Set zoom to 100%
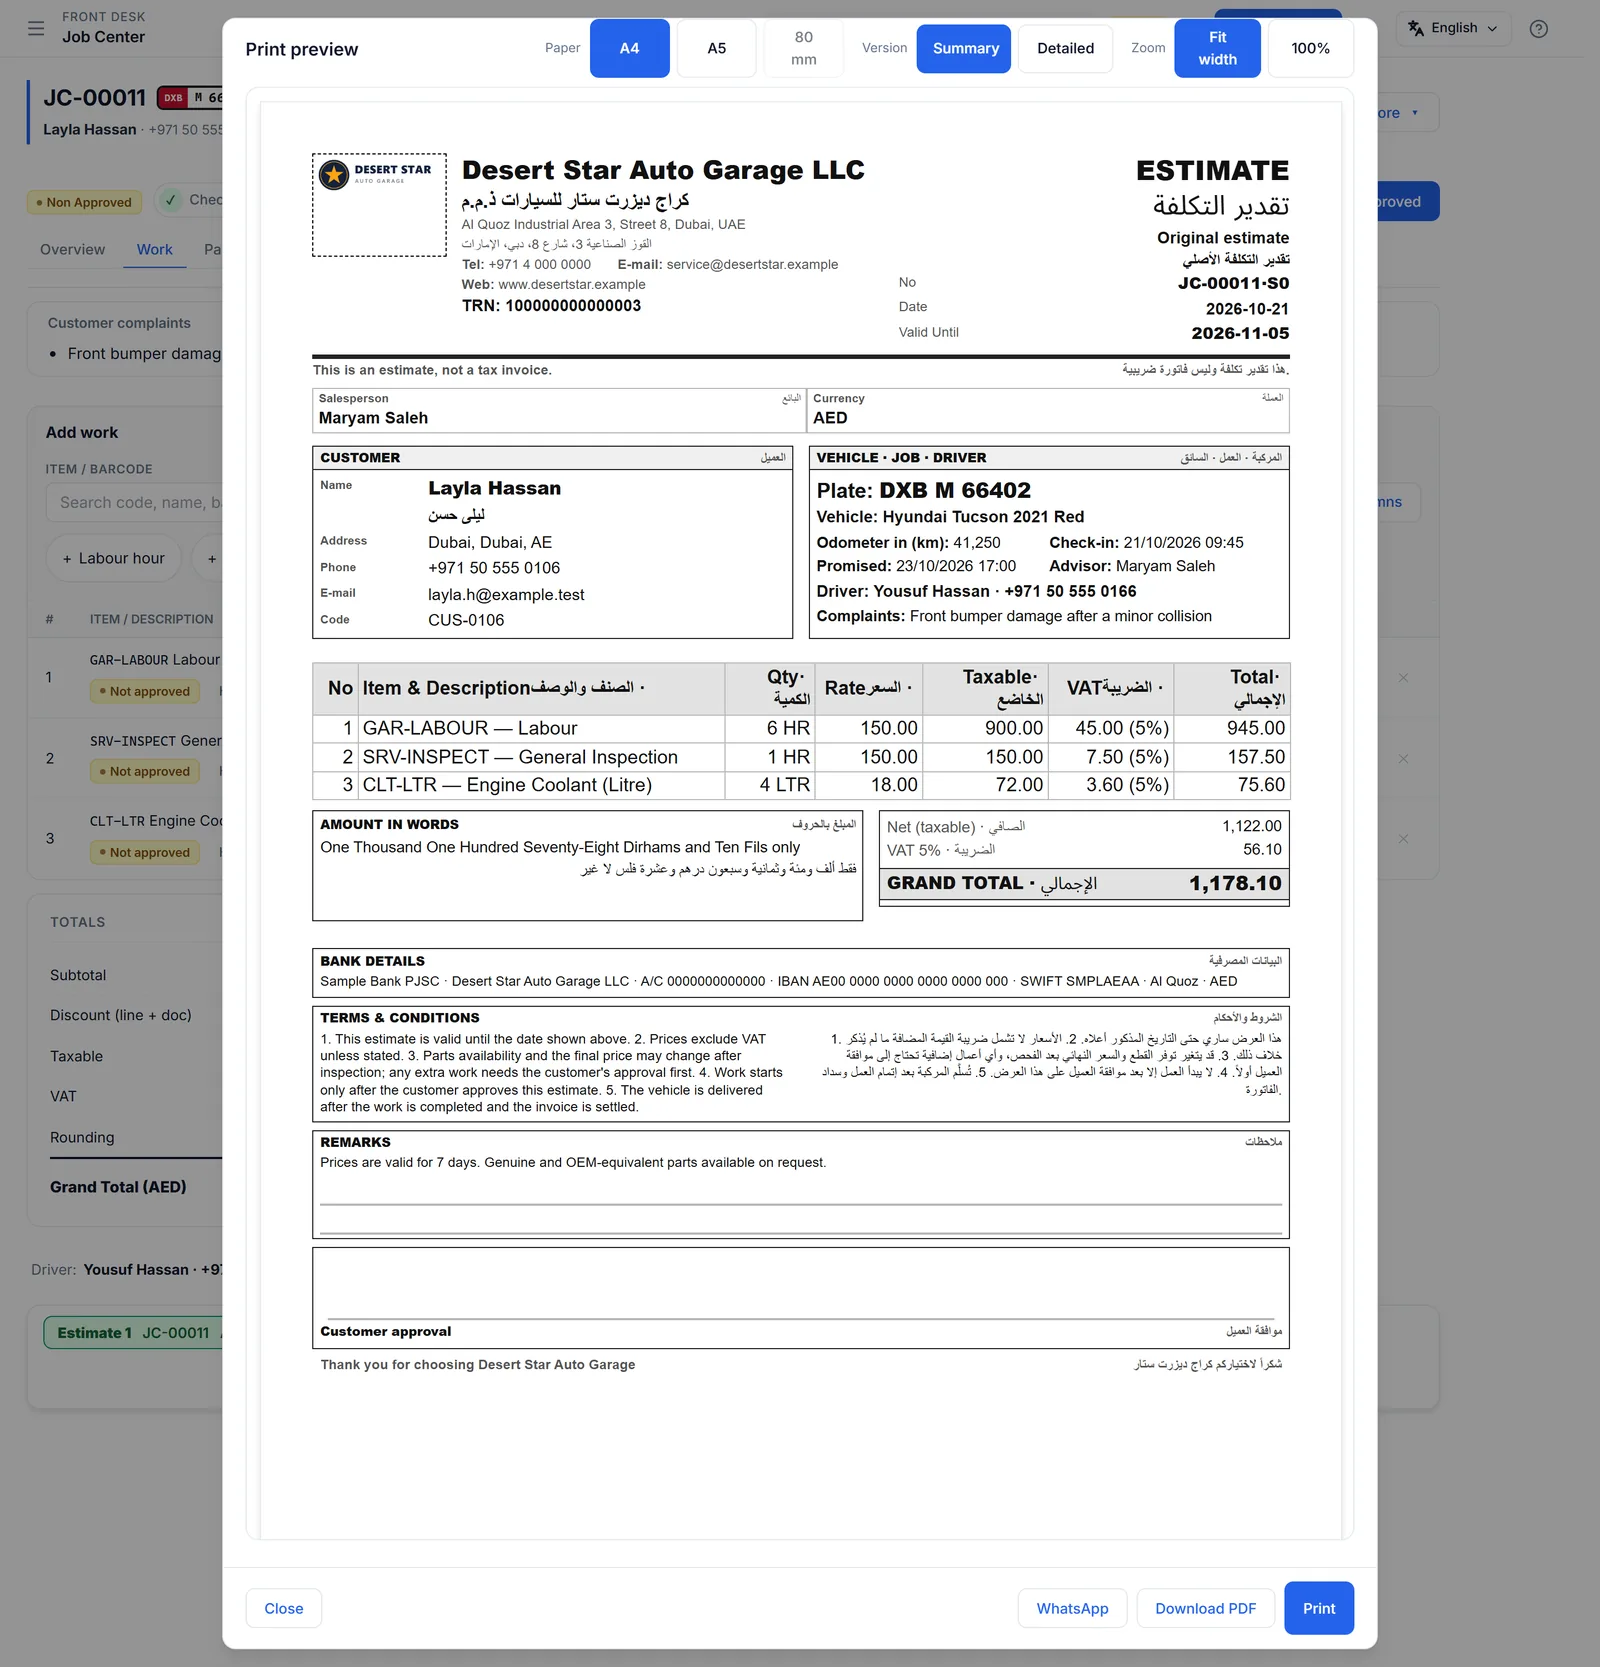Image resolution: width=1600 pixels, height=1667 pixels. [x=1310, y=48]
